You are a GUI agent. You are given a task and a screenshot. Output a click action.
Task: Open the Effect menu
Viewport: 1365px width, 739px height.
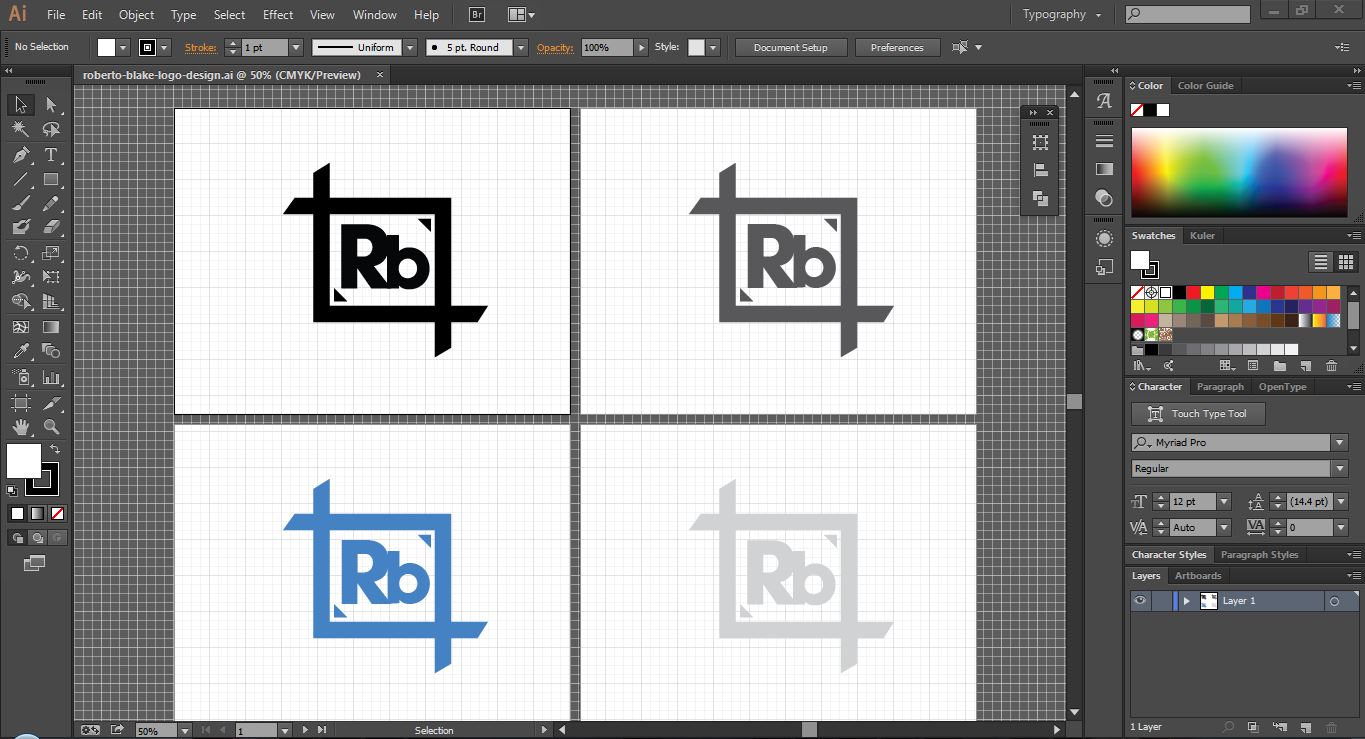(x=278, y=15)
